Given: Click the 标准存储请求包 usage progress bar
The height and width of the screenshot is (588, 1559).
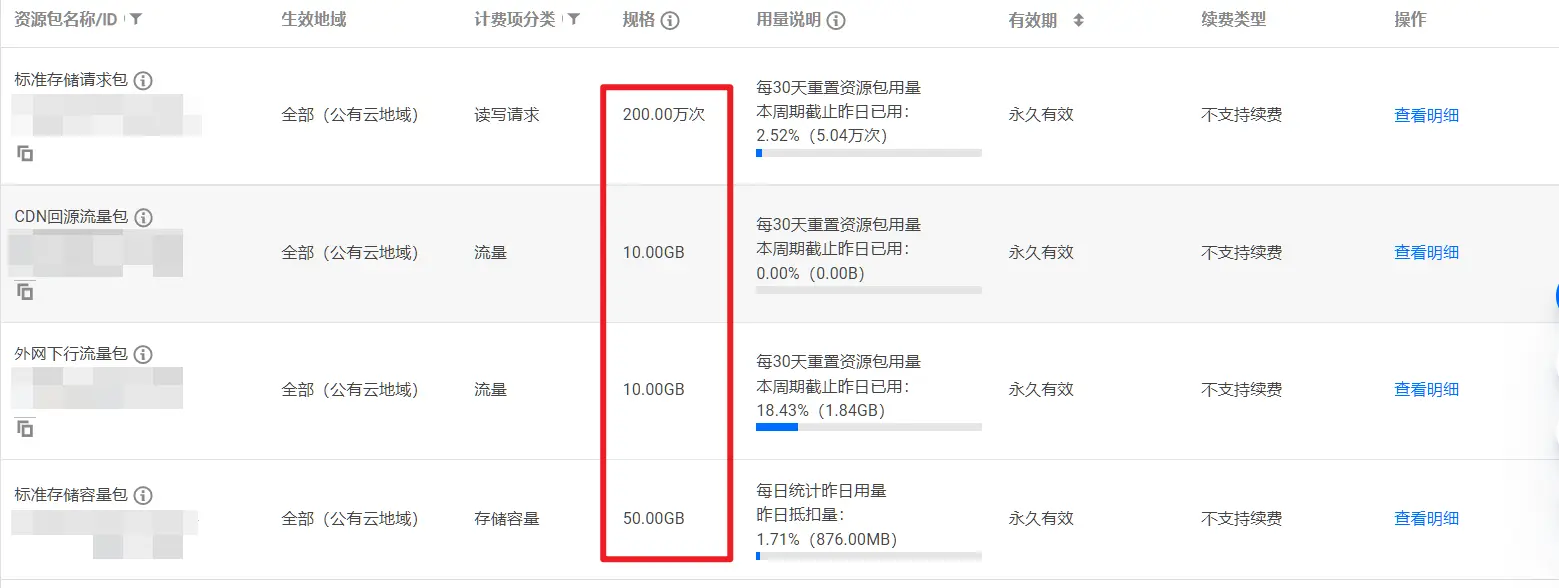Looking at the screenshot, I should (x=868, y=153).
